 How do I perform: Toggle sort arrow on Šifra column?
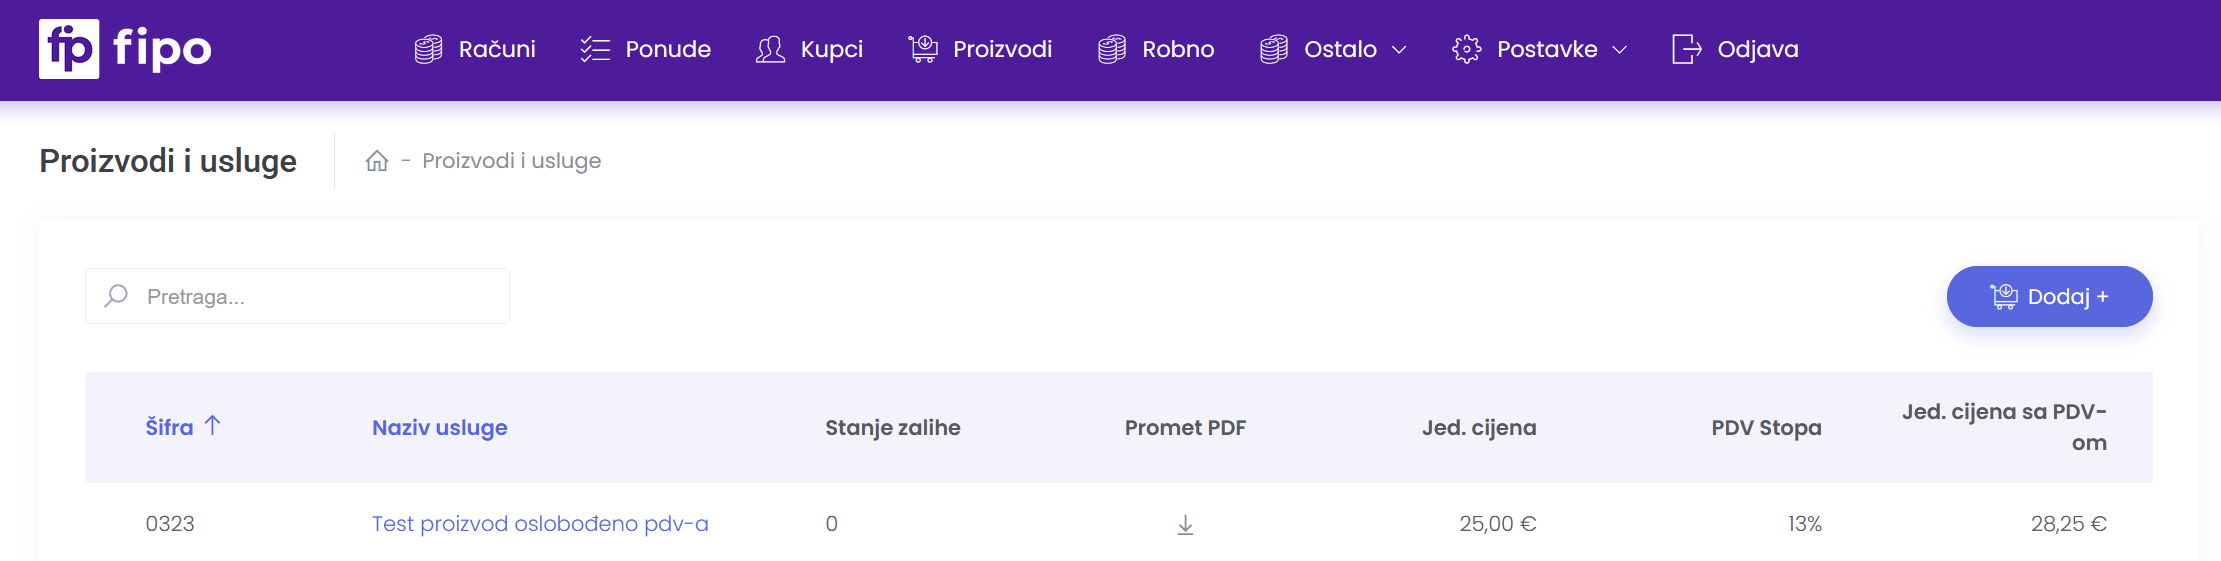coord(213,426)
